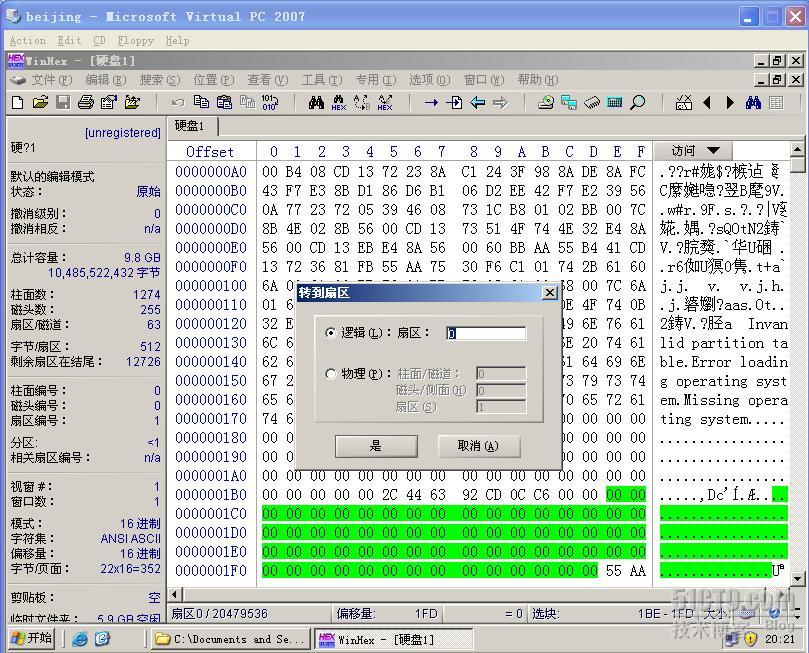Image resolution: width=809 pixels, height=653 pixels.
Task: Click the 22x16=352 value
Action: pos(130,568)
